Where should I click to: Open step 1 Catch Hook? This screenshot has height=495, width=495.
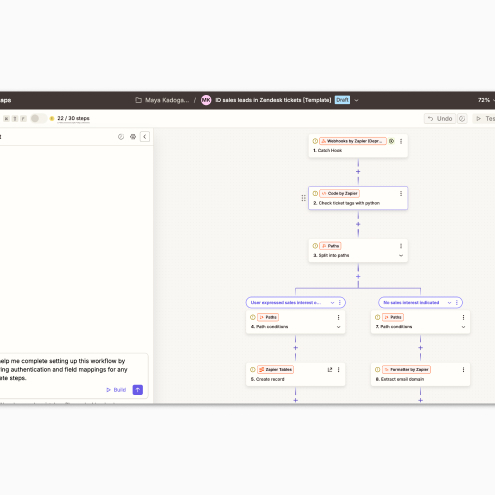[358, 146]
